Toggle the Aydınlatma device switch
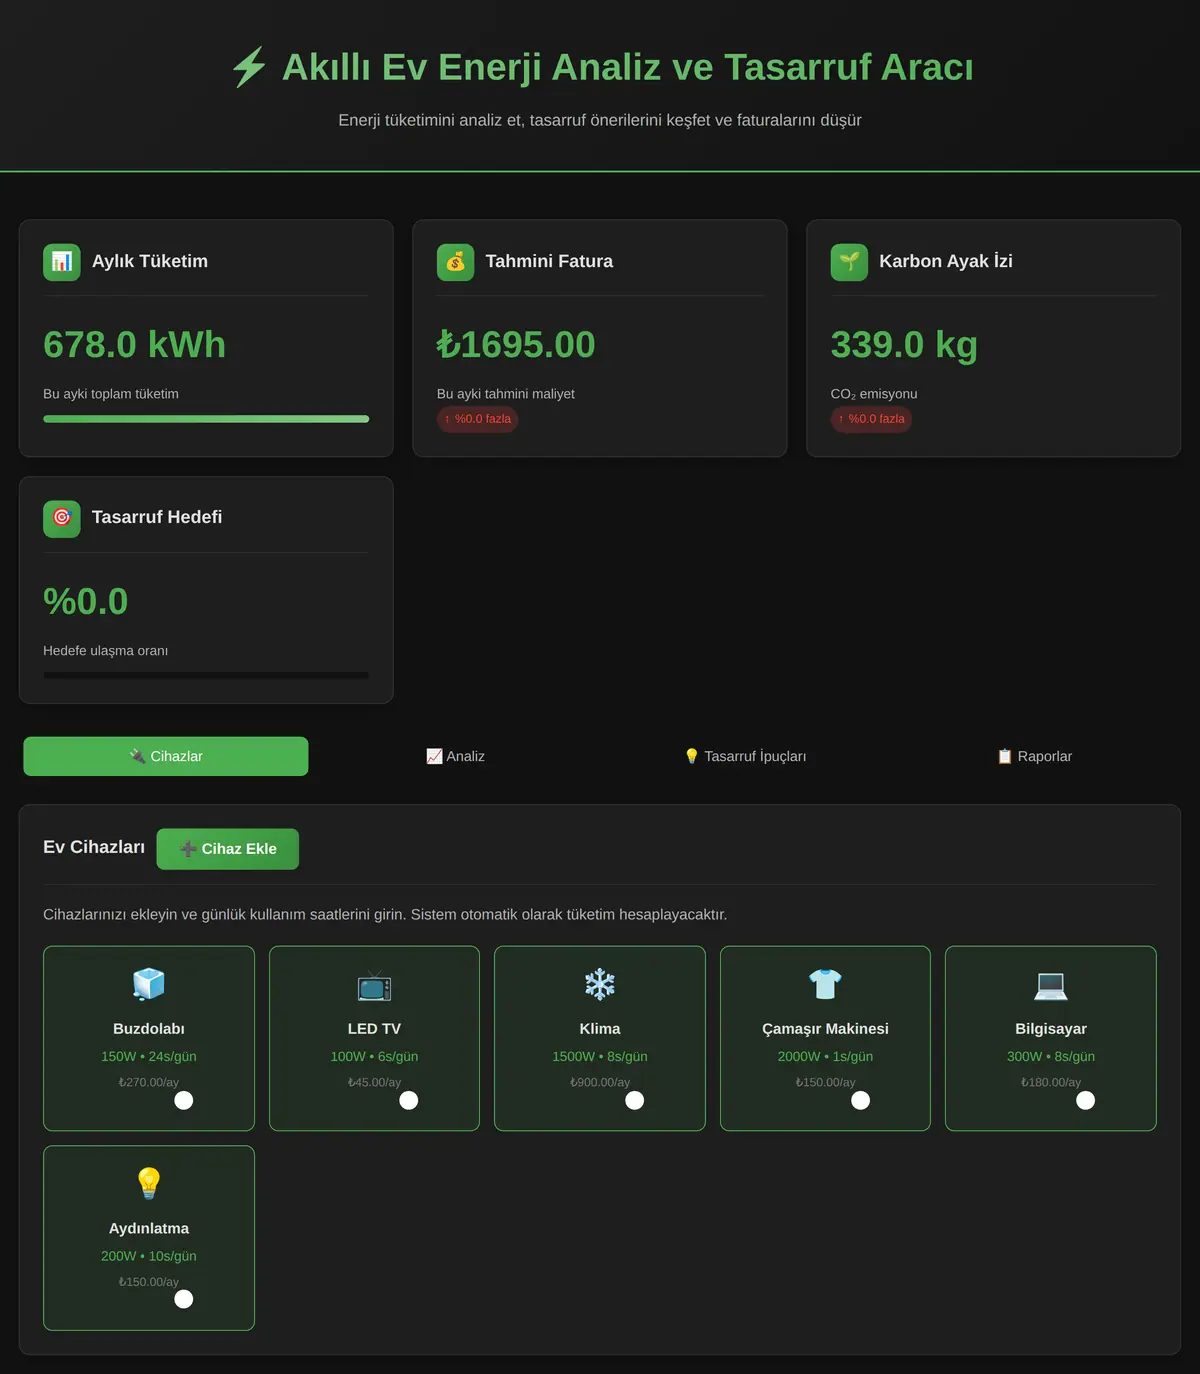The image size is (1200, 1374). [184, 1299]
